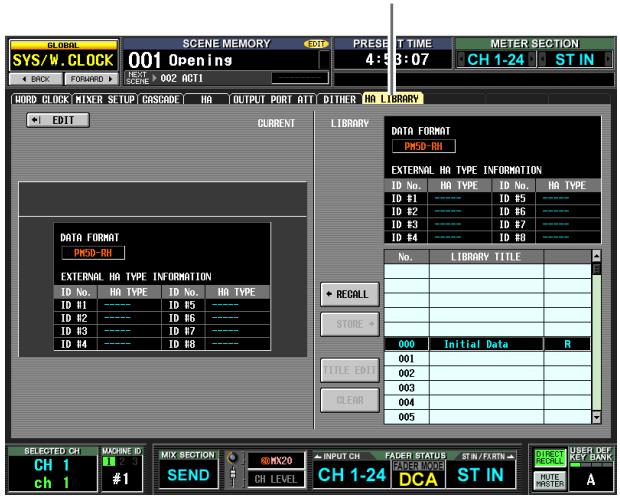Click the MIX SECTION SEND button
This screenshot has width=620, height=498.
point(188,475)
